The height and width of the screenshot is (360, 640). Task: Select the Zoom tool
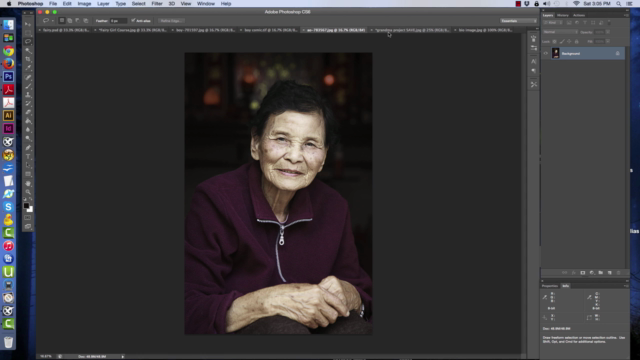point(28,192)
